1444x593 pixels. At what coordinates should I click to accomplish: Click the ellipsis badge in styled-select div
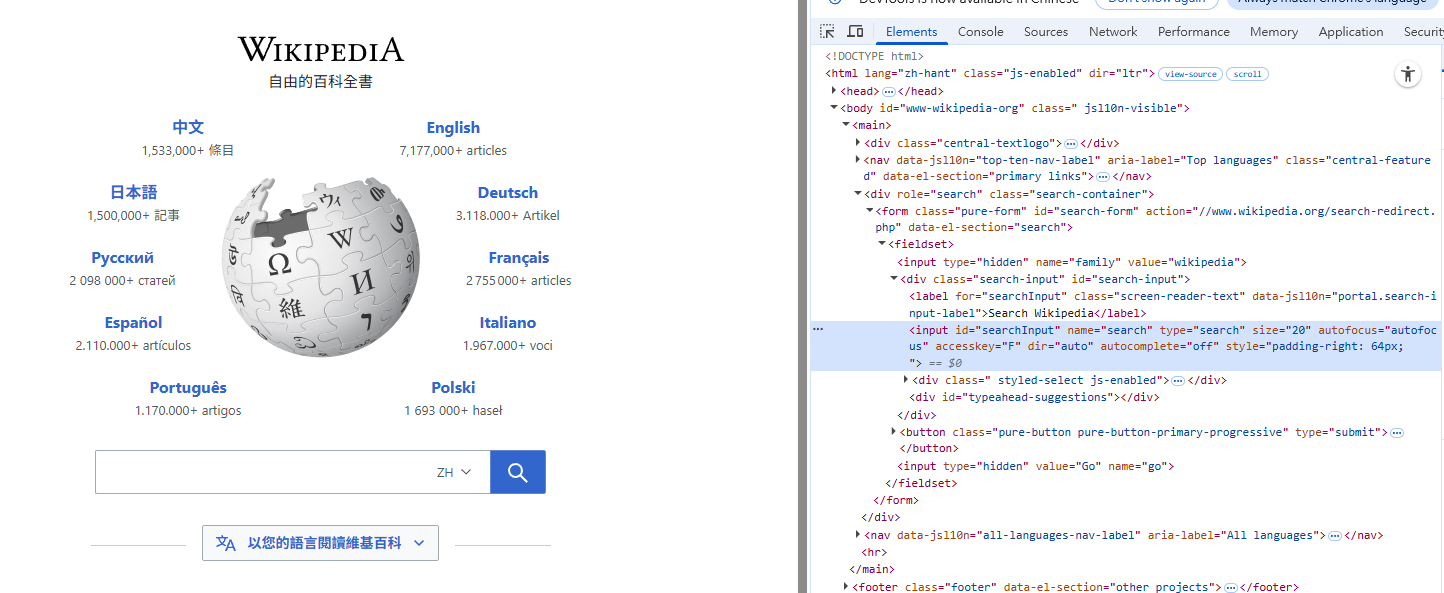click(1178, 380)
